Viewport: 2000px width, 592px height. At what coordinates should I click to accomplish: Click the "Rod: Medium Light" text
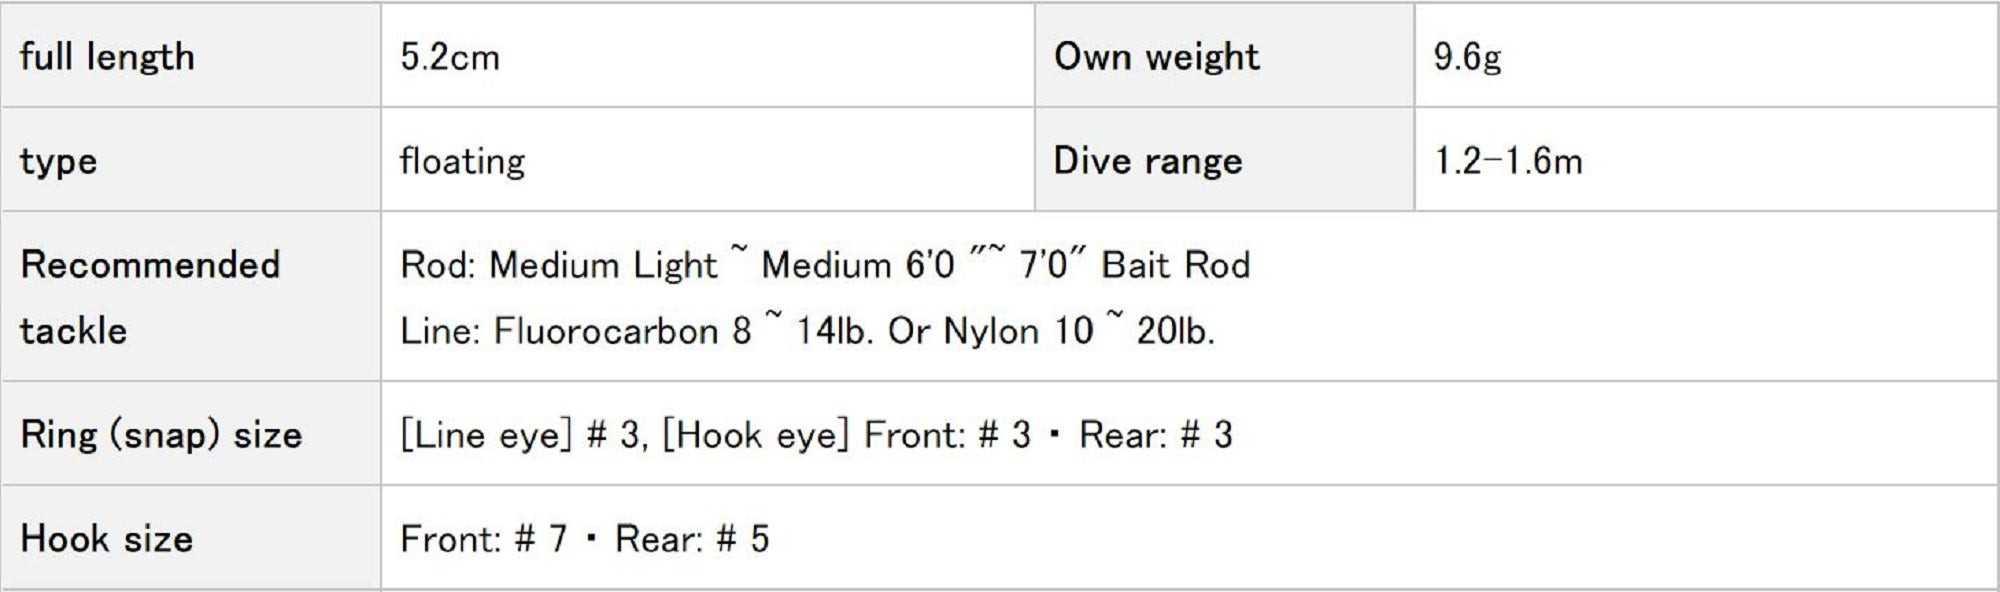pyautogui.click(x=558, y=265)
